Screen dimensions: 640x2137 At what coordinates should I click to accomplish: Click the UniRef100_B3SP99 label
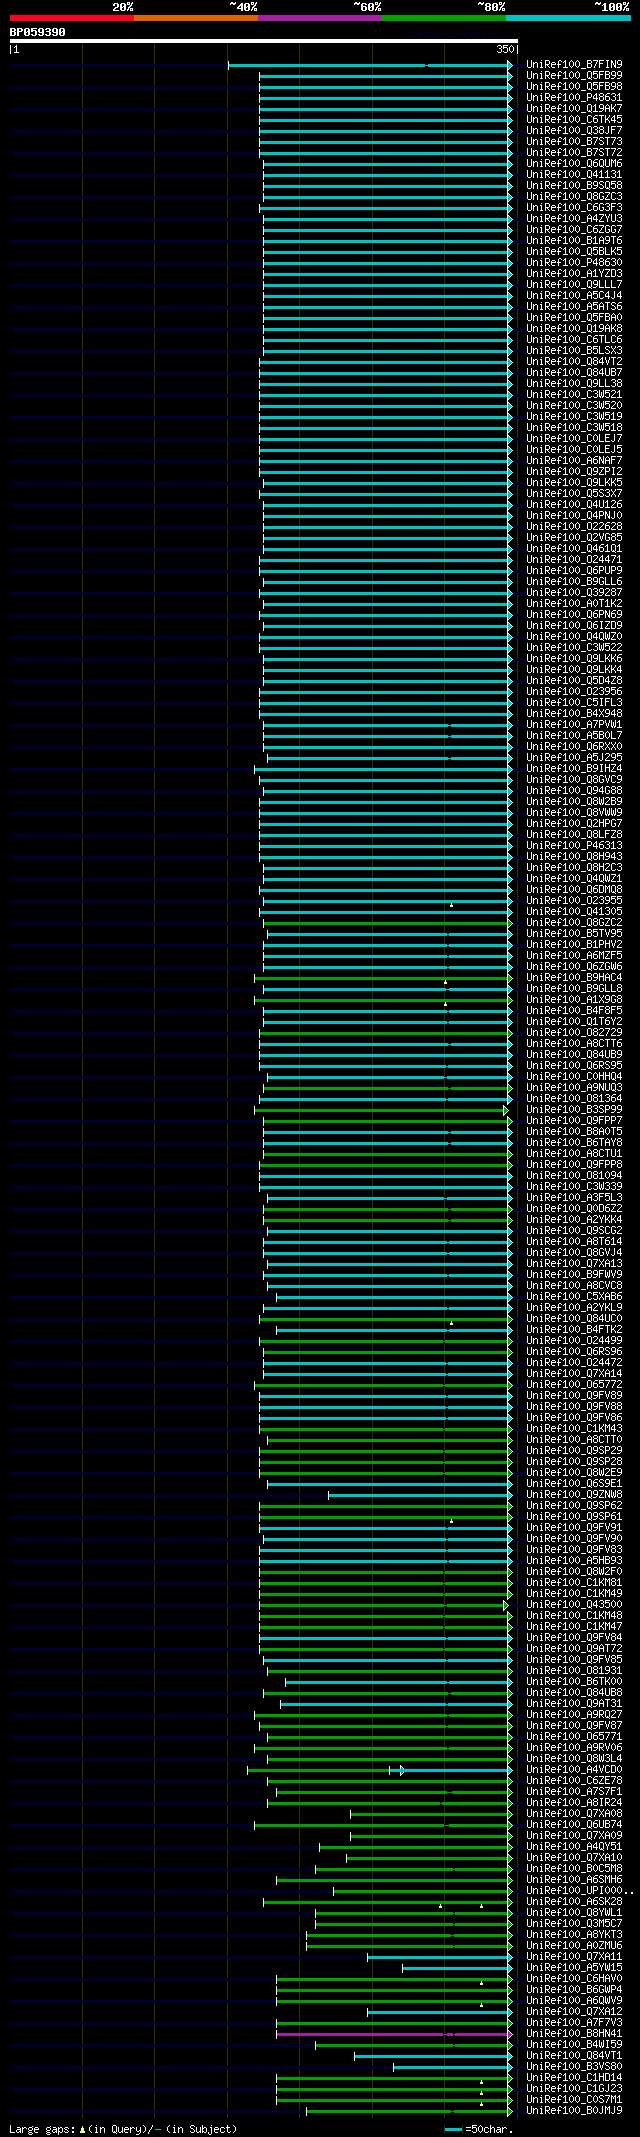click(574, 1110)
